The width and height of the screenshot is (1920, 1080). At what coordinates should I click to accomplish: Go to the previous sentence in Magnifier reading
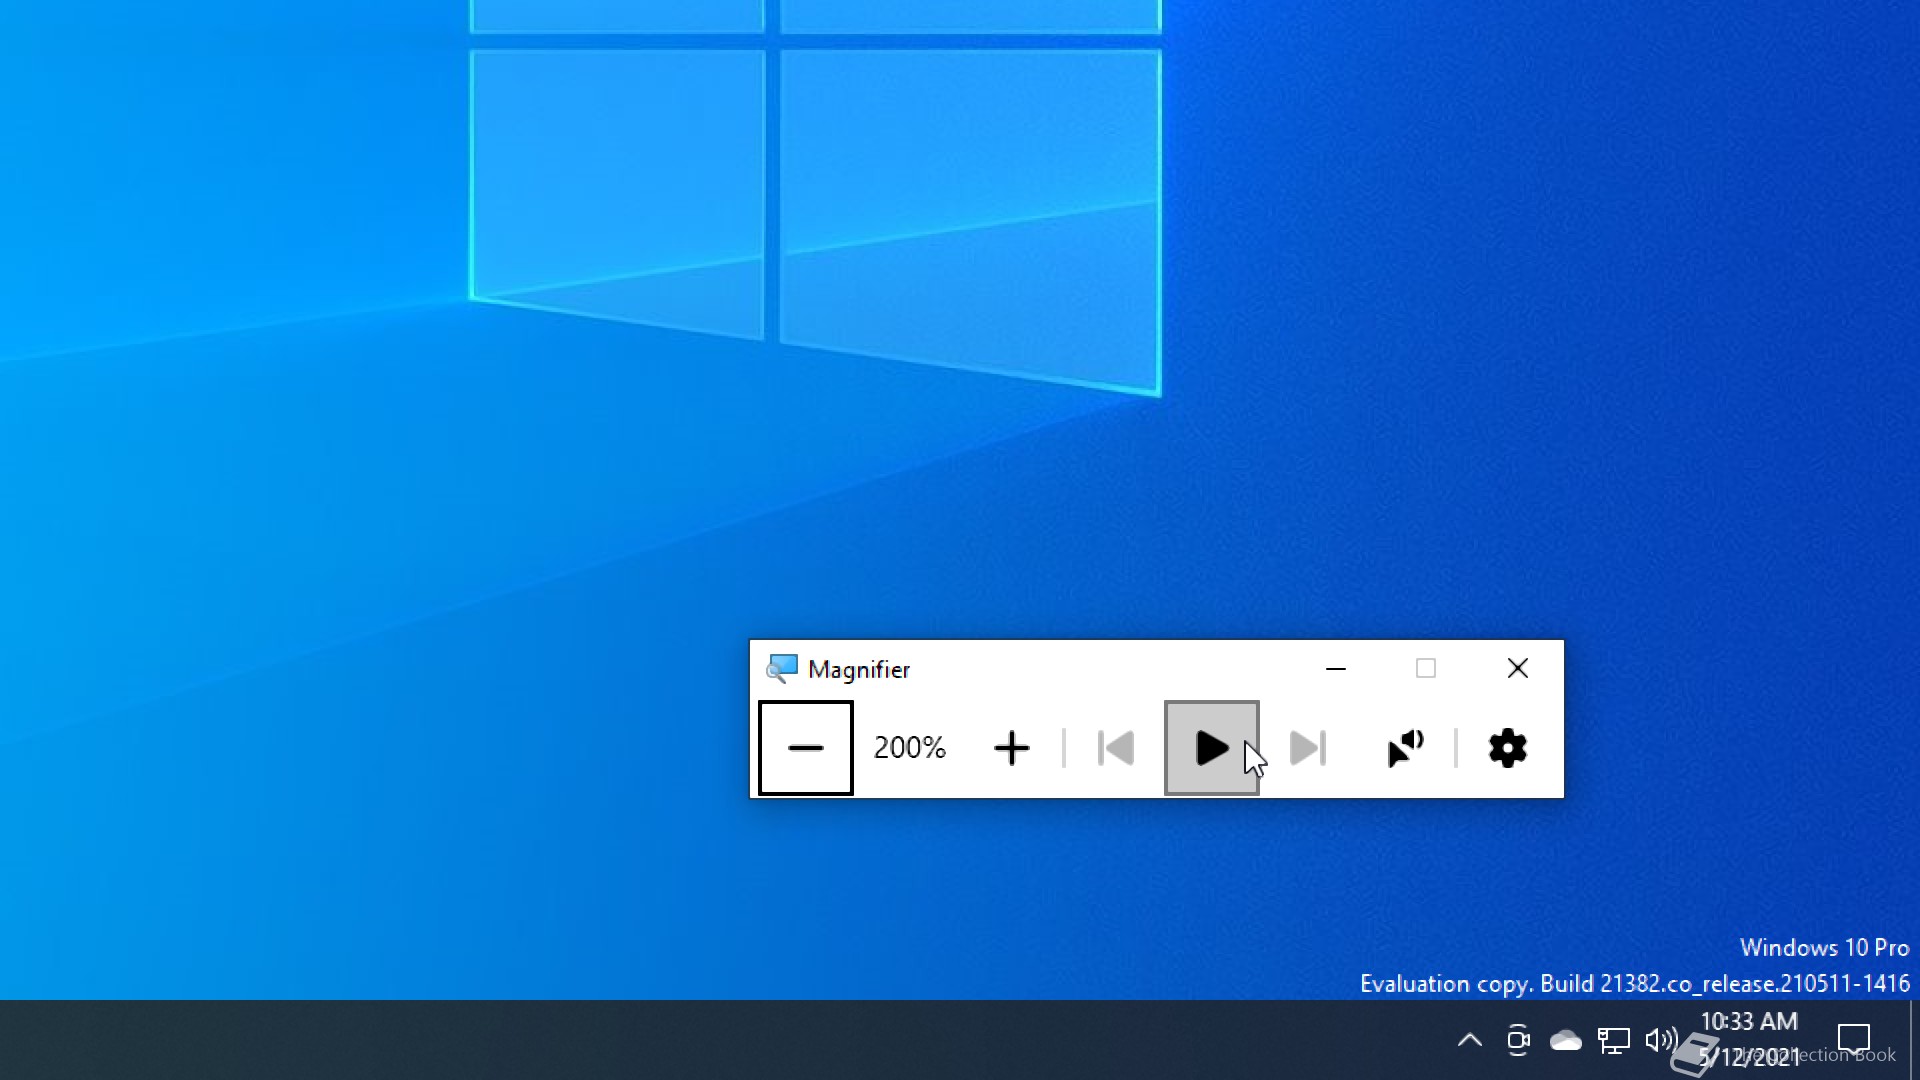pos(1115,748)
